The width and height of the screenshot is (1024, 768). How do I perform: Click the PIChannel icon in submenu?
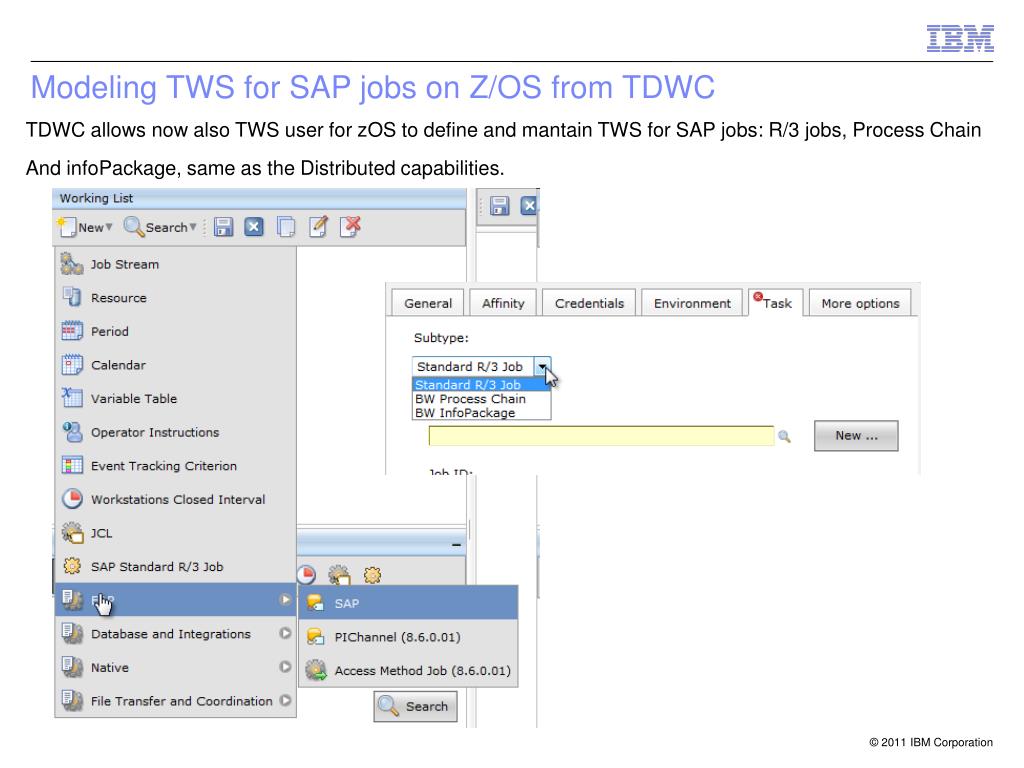click(x=315, y=636)
